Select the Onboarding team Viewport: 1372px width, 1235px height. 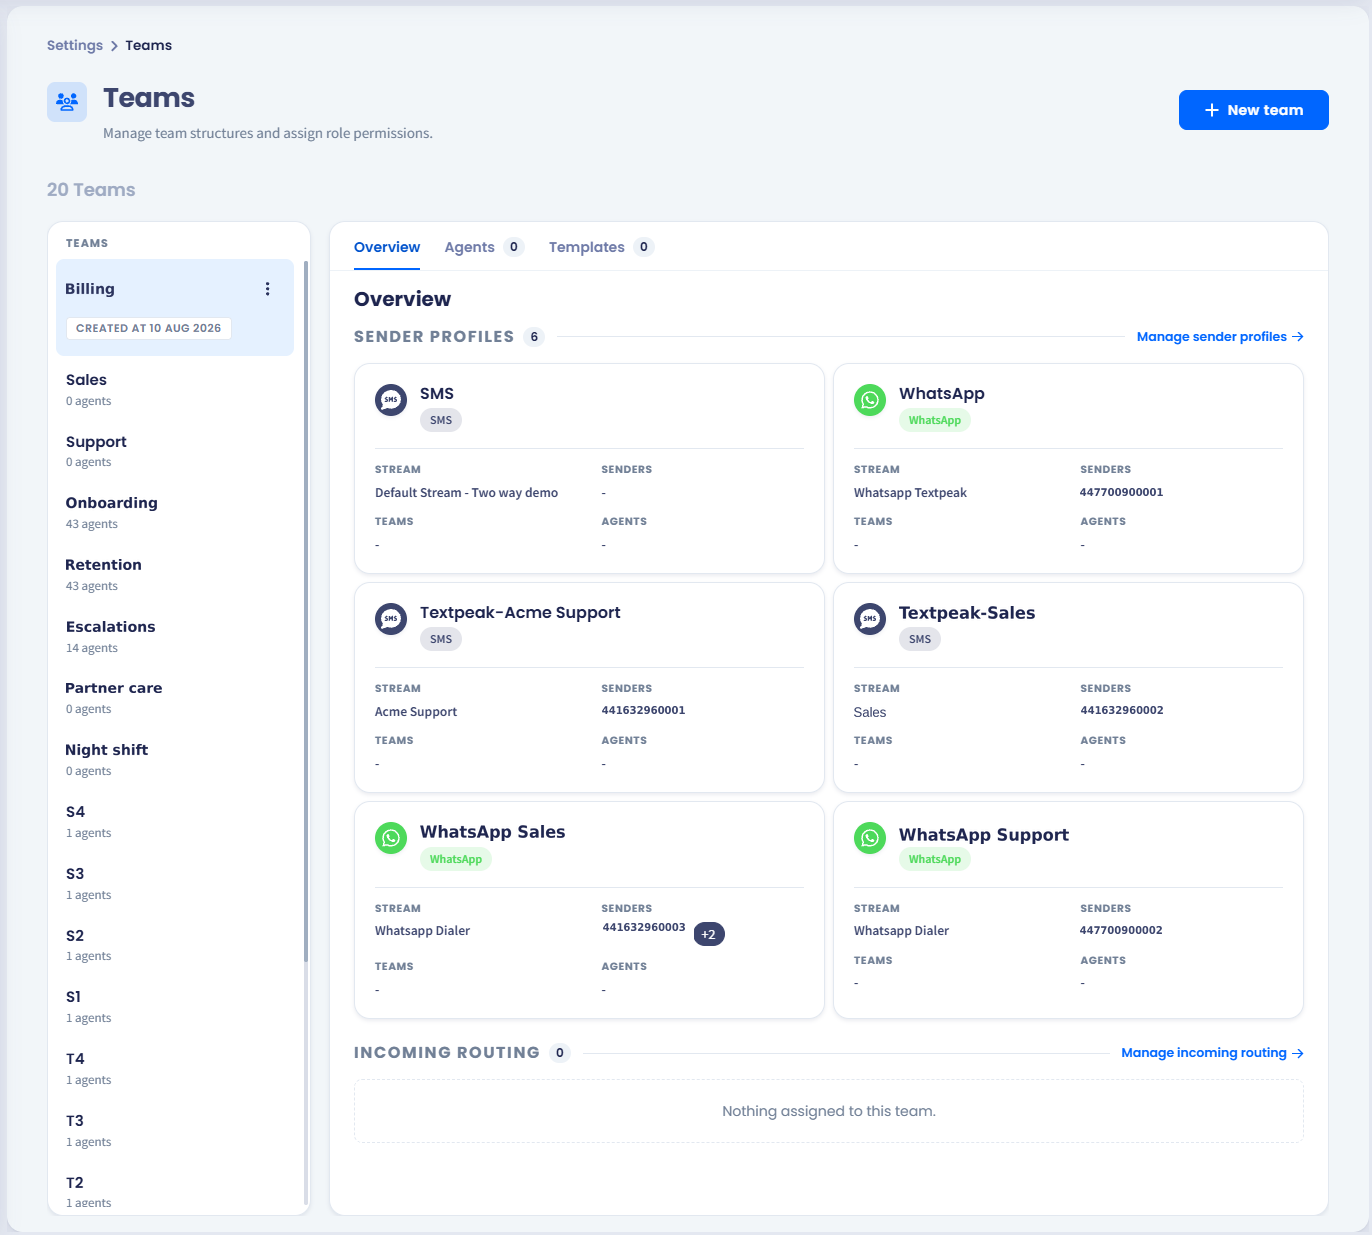point(175,512)
